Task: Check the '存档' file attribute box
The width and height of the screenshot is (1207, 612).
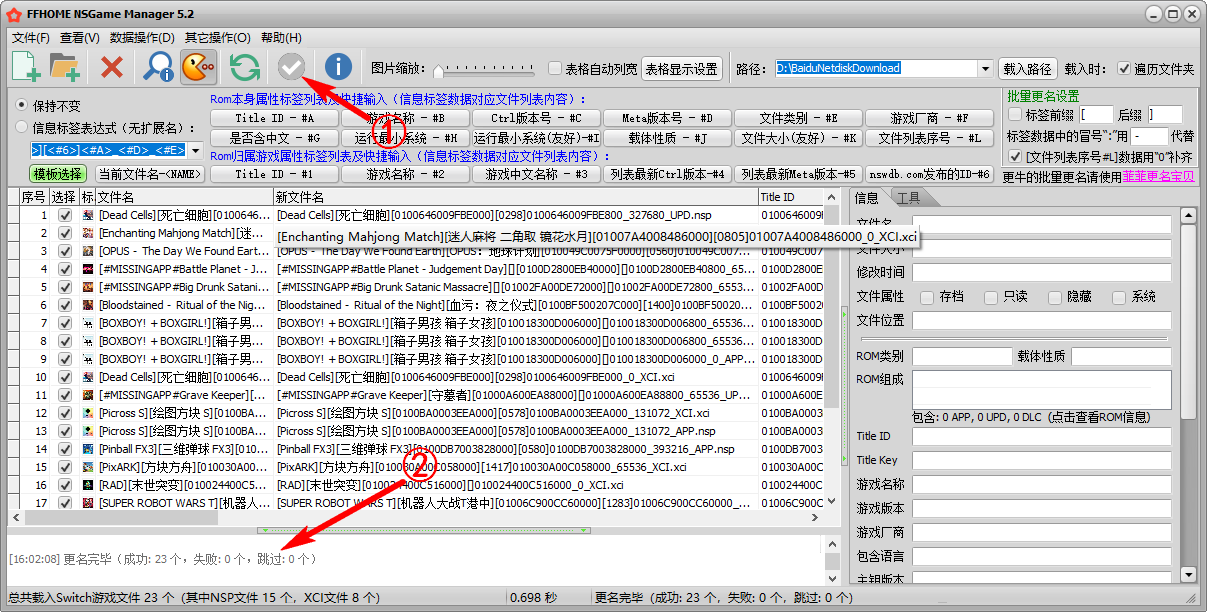Action: click(927, 297)
